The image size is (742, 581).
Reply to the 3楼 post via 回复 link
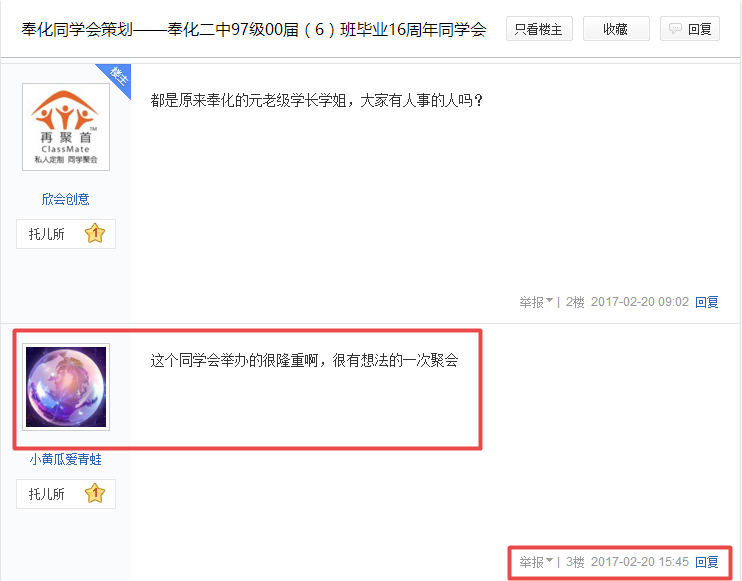coord(707,562)
